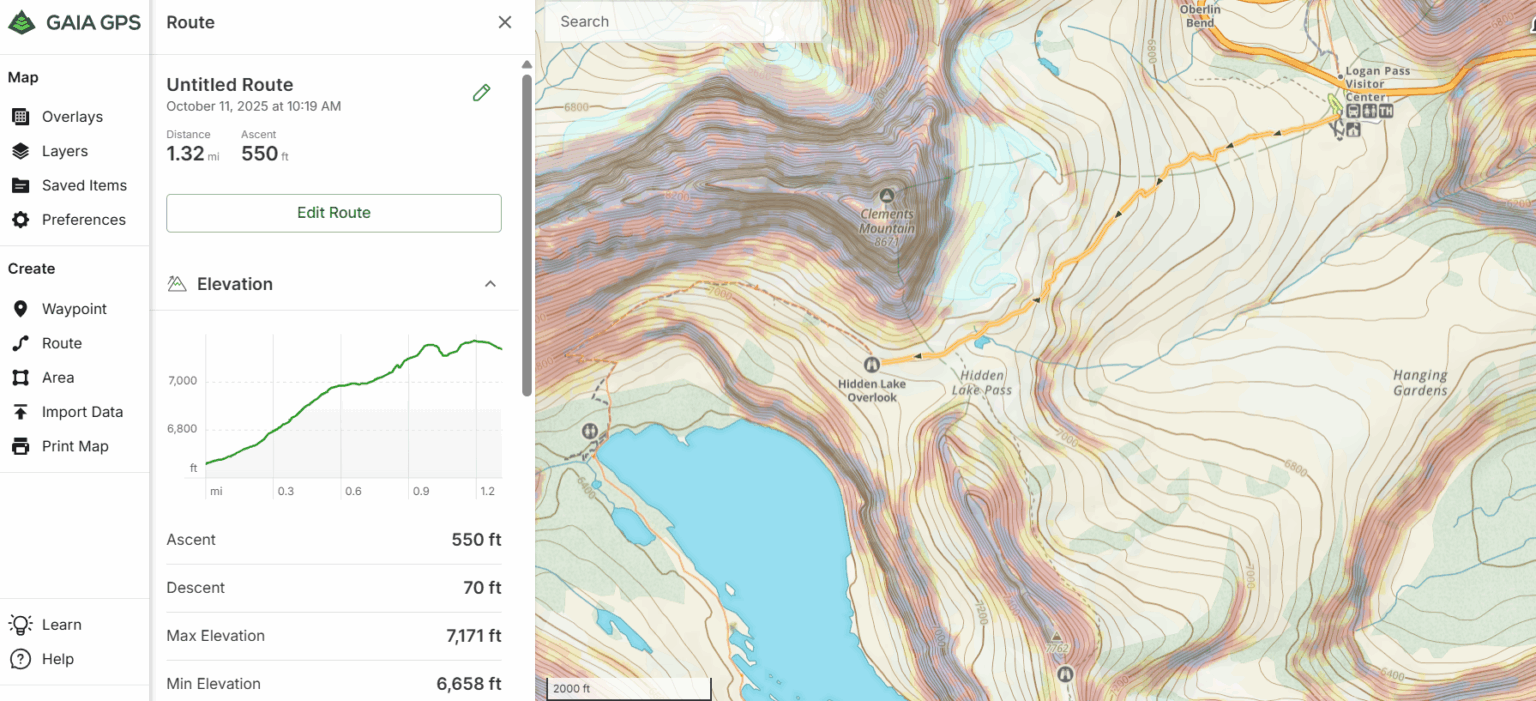Select the Route creation icon
This screenshot has height=701, width=1536.
point(20,343)
